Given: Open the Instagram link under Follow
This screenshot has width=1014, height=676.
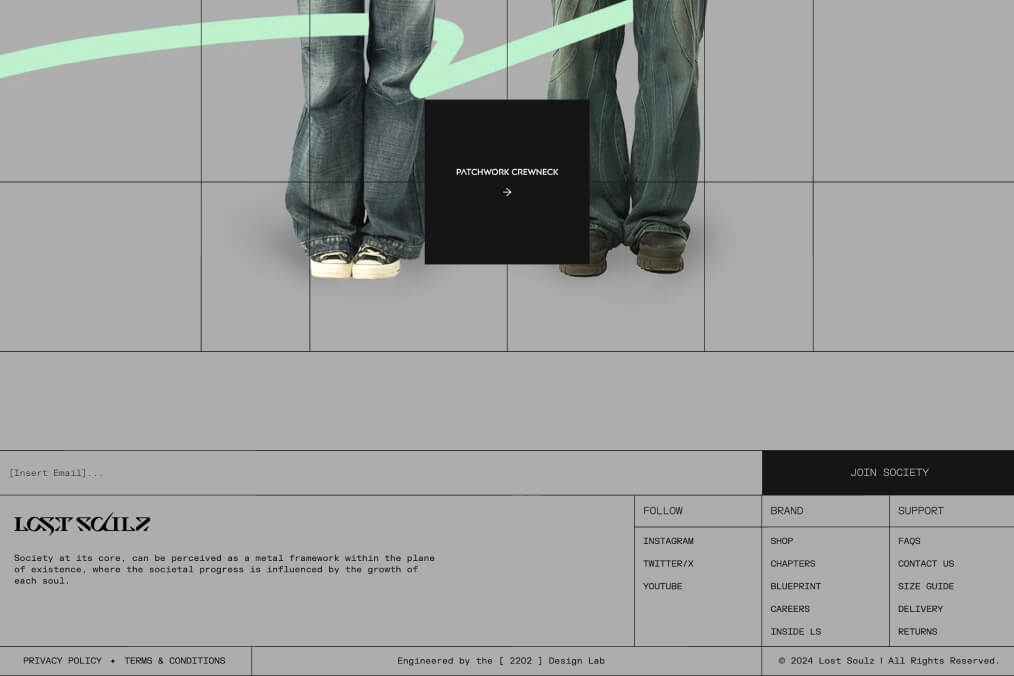Looking at the screenshot, I should click(668, 540).
